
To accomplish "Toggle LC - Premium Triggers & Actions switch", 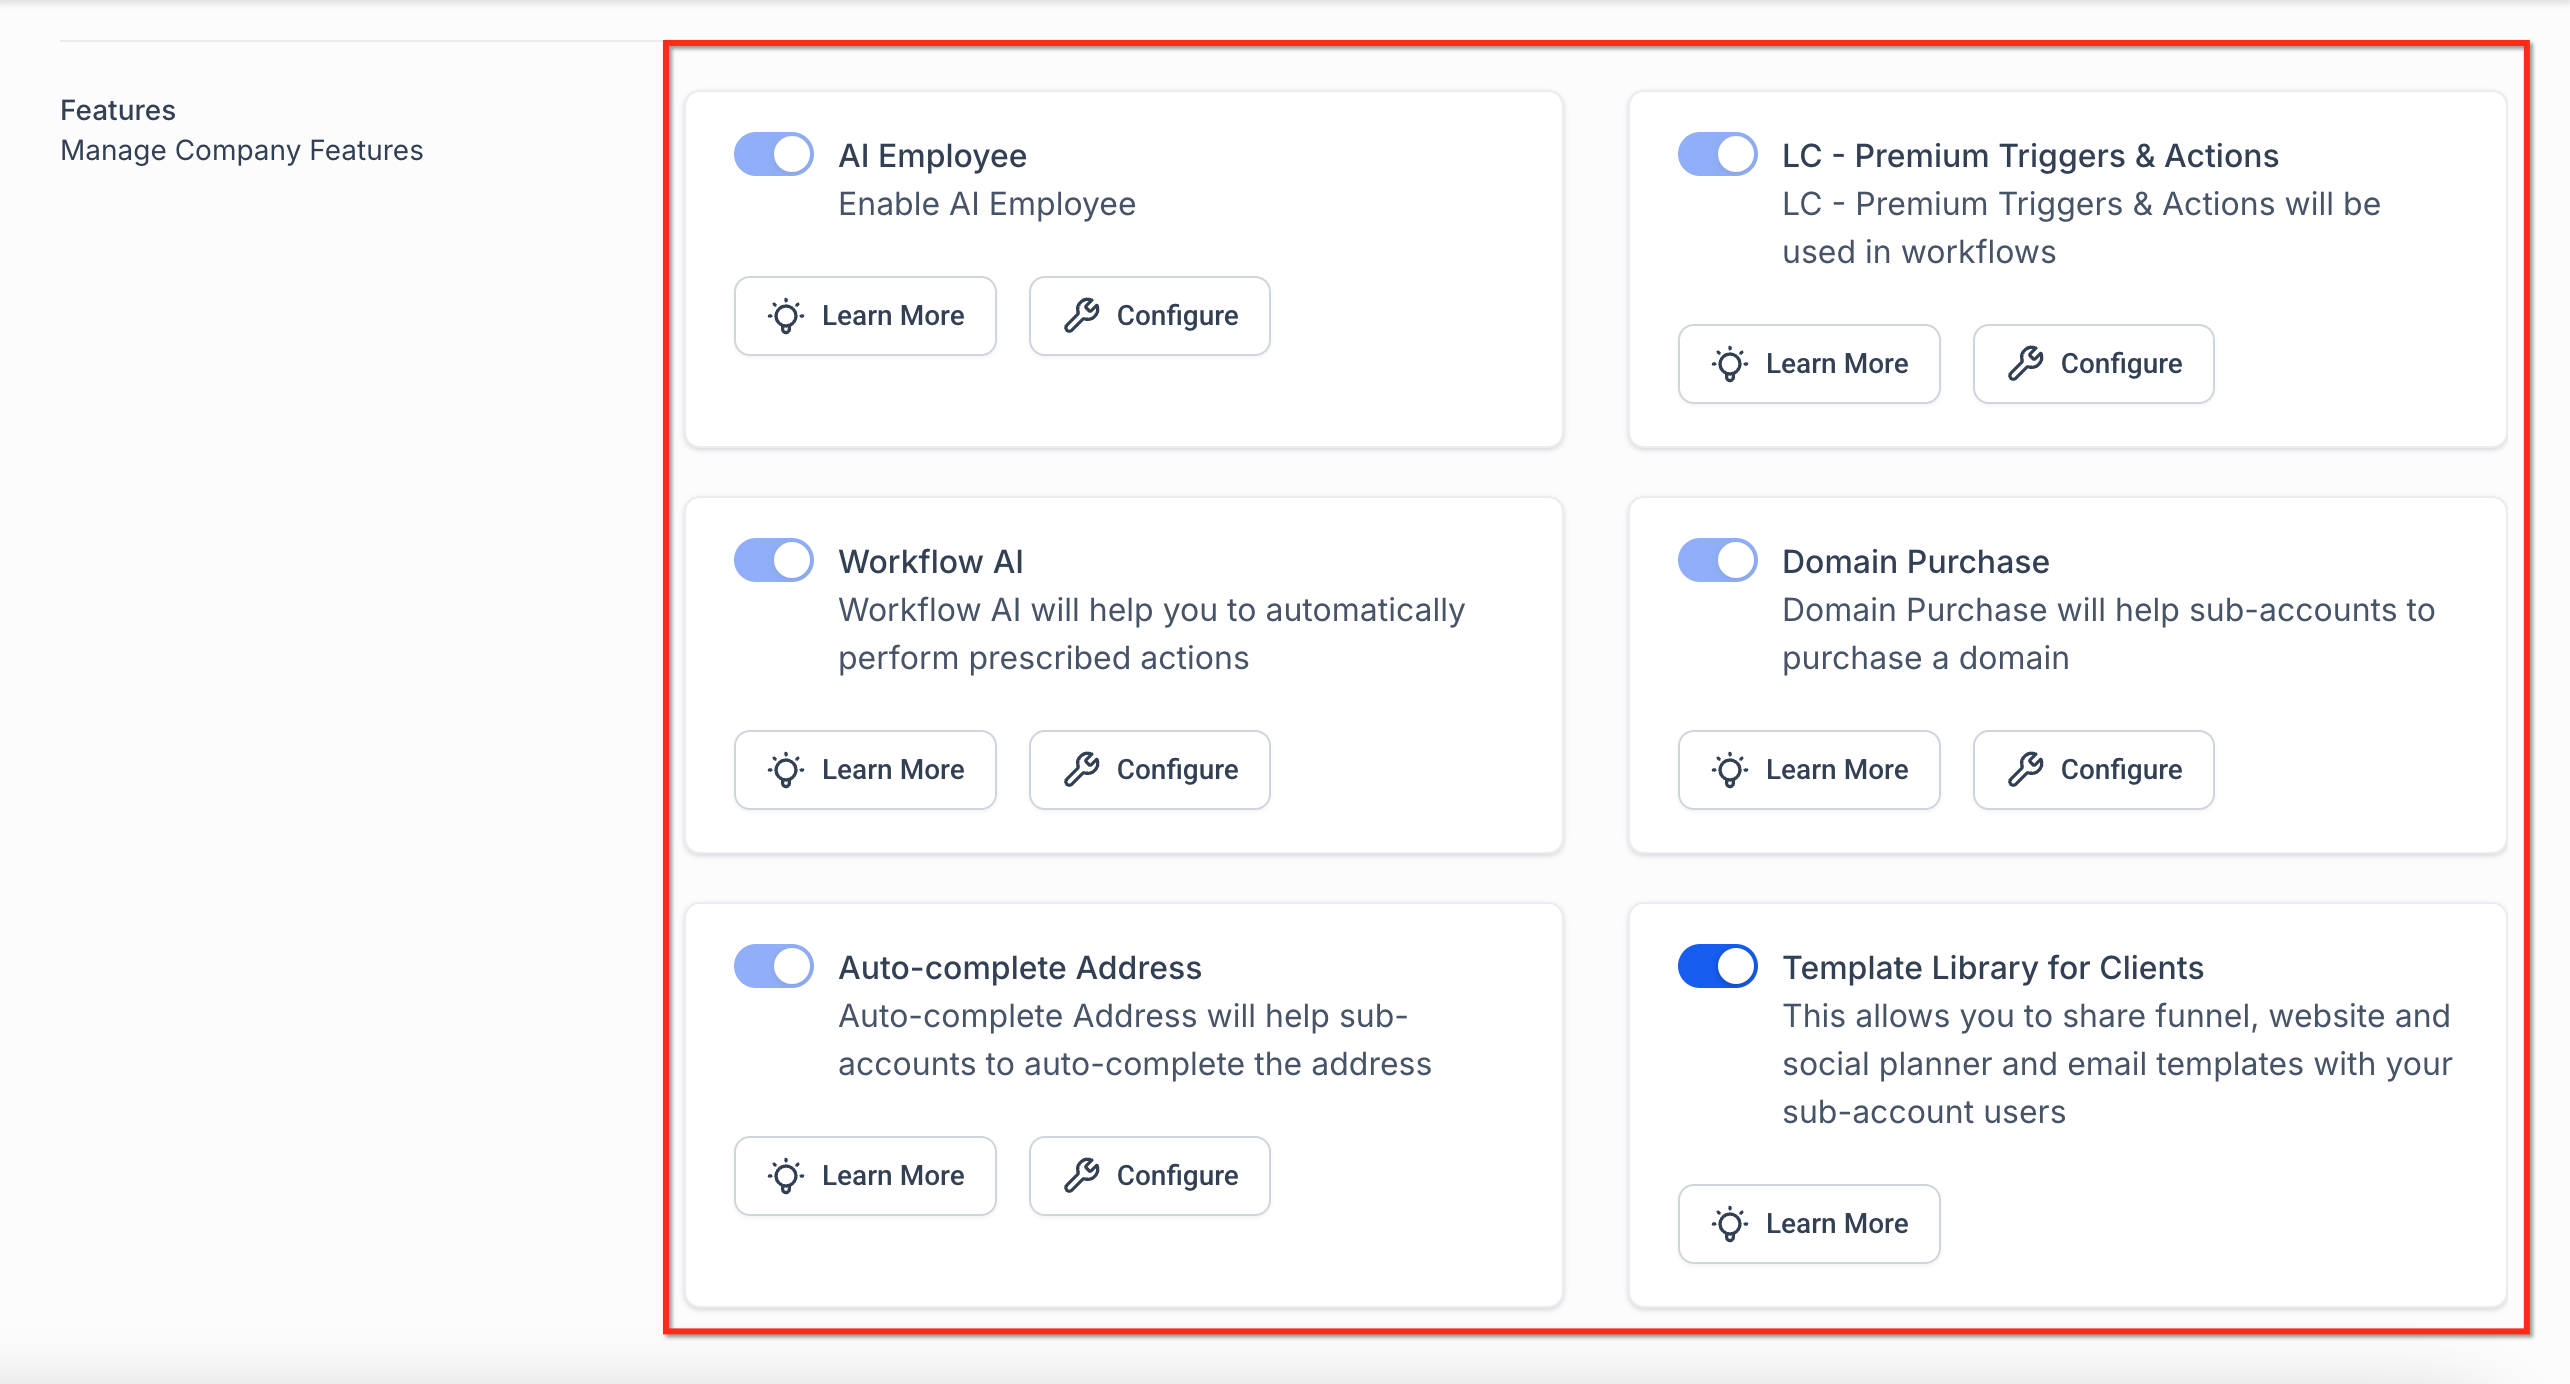I will pos(1718,155).
